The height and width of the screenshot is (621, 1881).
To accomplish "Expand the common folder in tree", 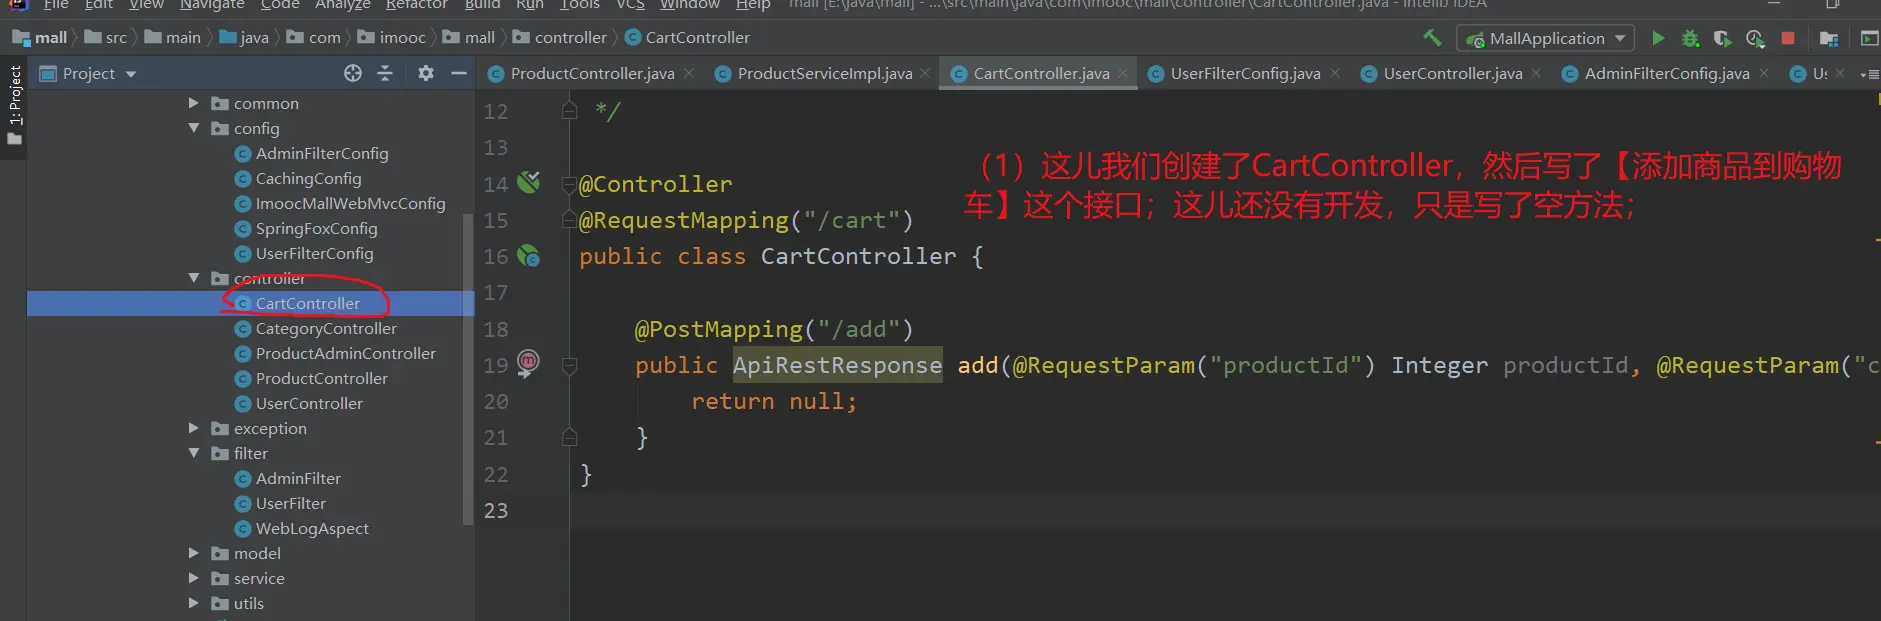I will pos(194,103).
